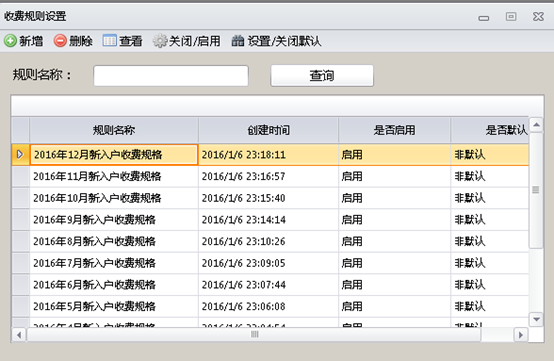Image resolution: width=554 pixels, height=361 pixels.
Task: Click the horizontal scrollbar thumb
Action: coord(254,335)
